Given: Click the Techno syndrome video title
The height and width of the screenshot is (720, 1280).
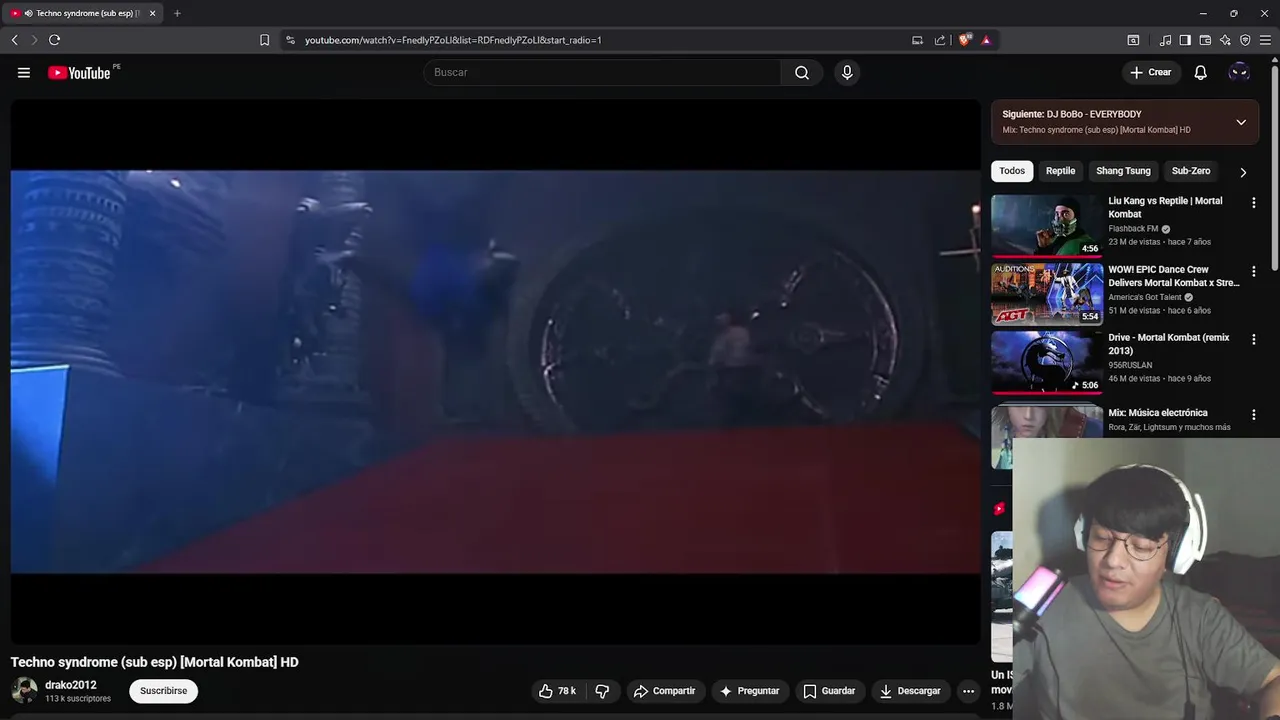Looking at the screenshot, I should 155,662.
